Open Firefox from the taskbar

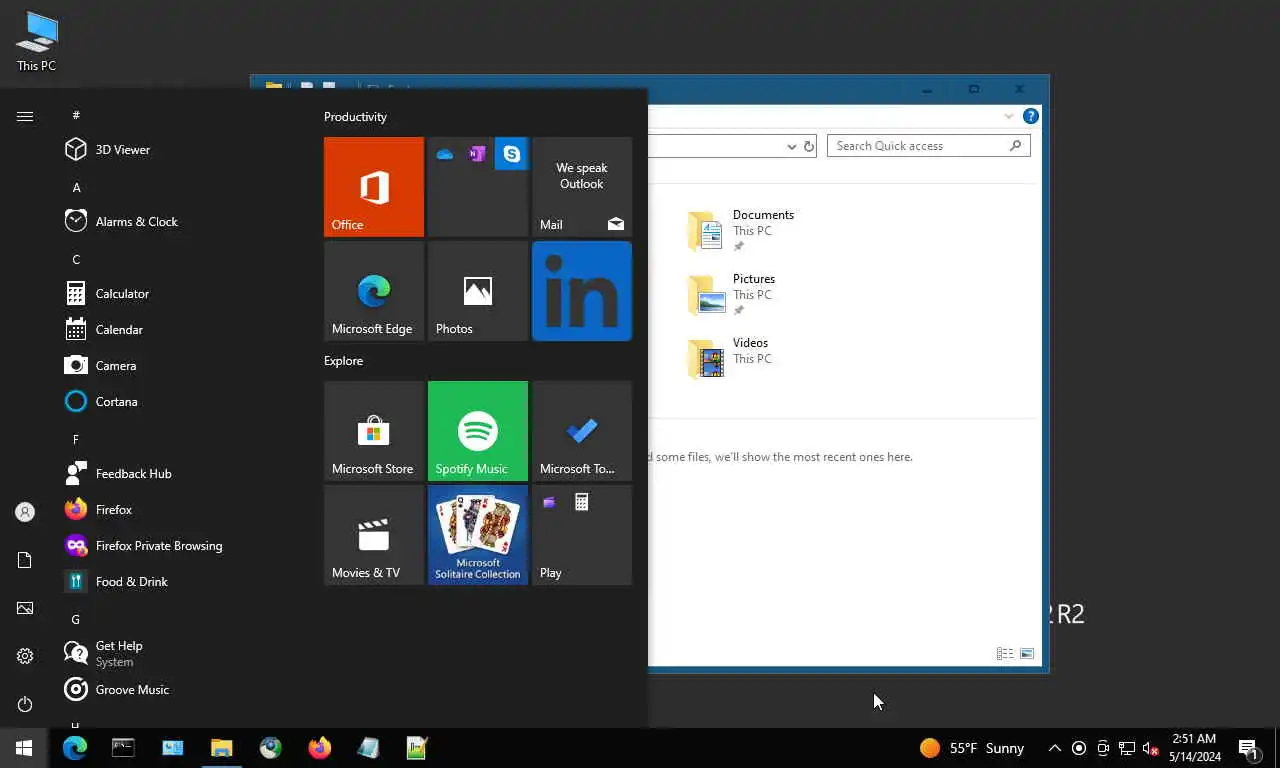click(320, 748)
